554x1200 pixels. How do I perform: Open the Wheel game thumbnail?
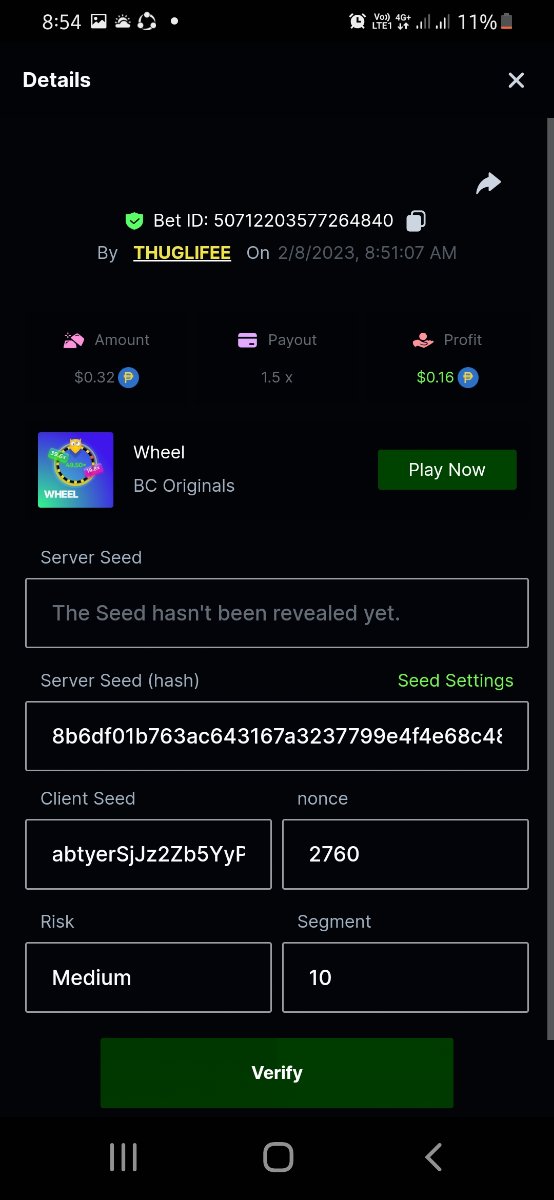click(75, 470)
